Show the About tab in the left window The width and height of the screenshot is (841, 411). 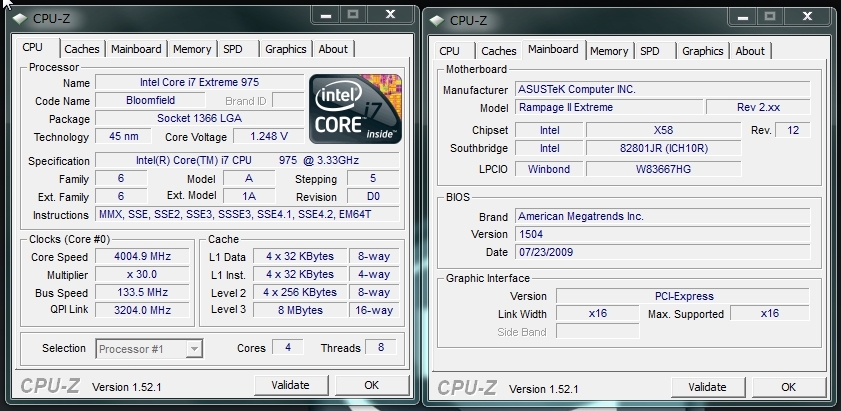point(333,49)
